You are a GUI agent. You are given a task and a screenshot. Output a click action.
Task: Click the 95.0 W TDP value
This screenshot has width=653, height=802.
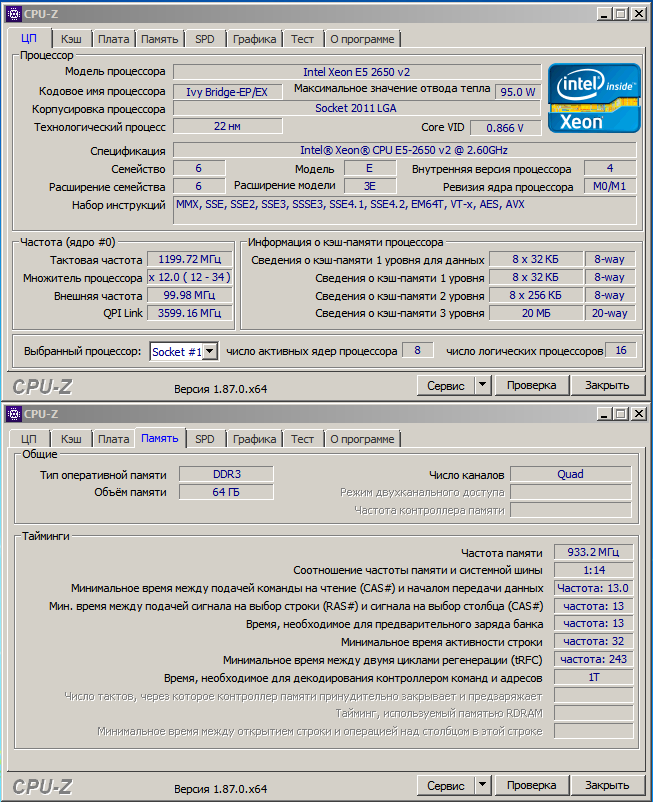[518, 92]
